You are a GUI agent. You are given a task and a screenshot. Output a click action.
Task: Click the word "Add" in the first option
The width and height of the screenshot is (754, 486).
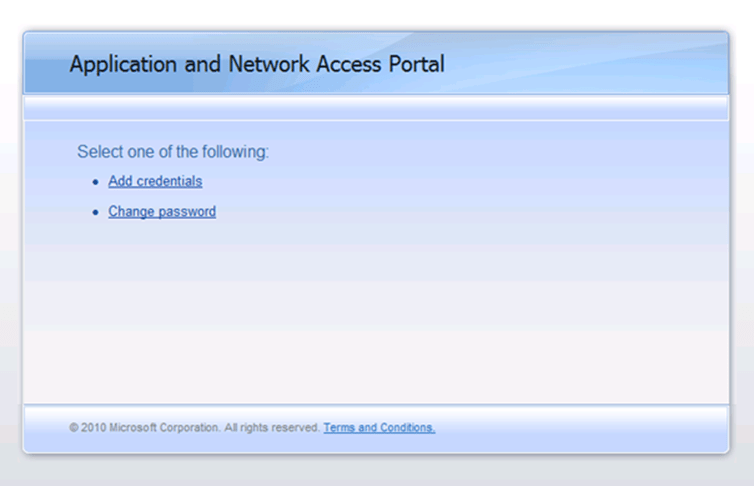pos(120,181)
